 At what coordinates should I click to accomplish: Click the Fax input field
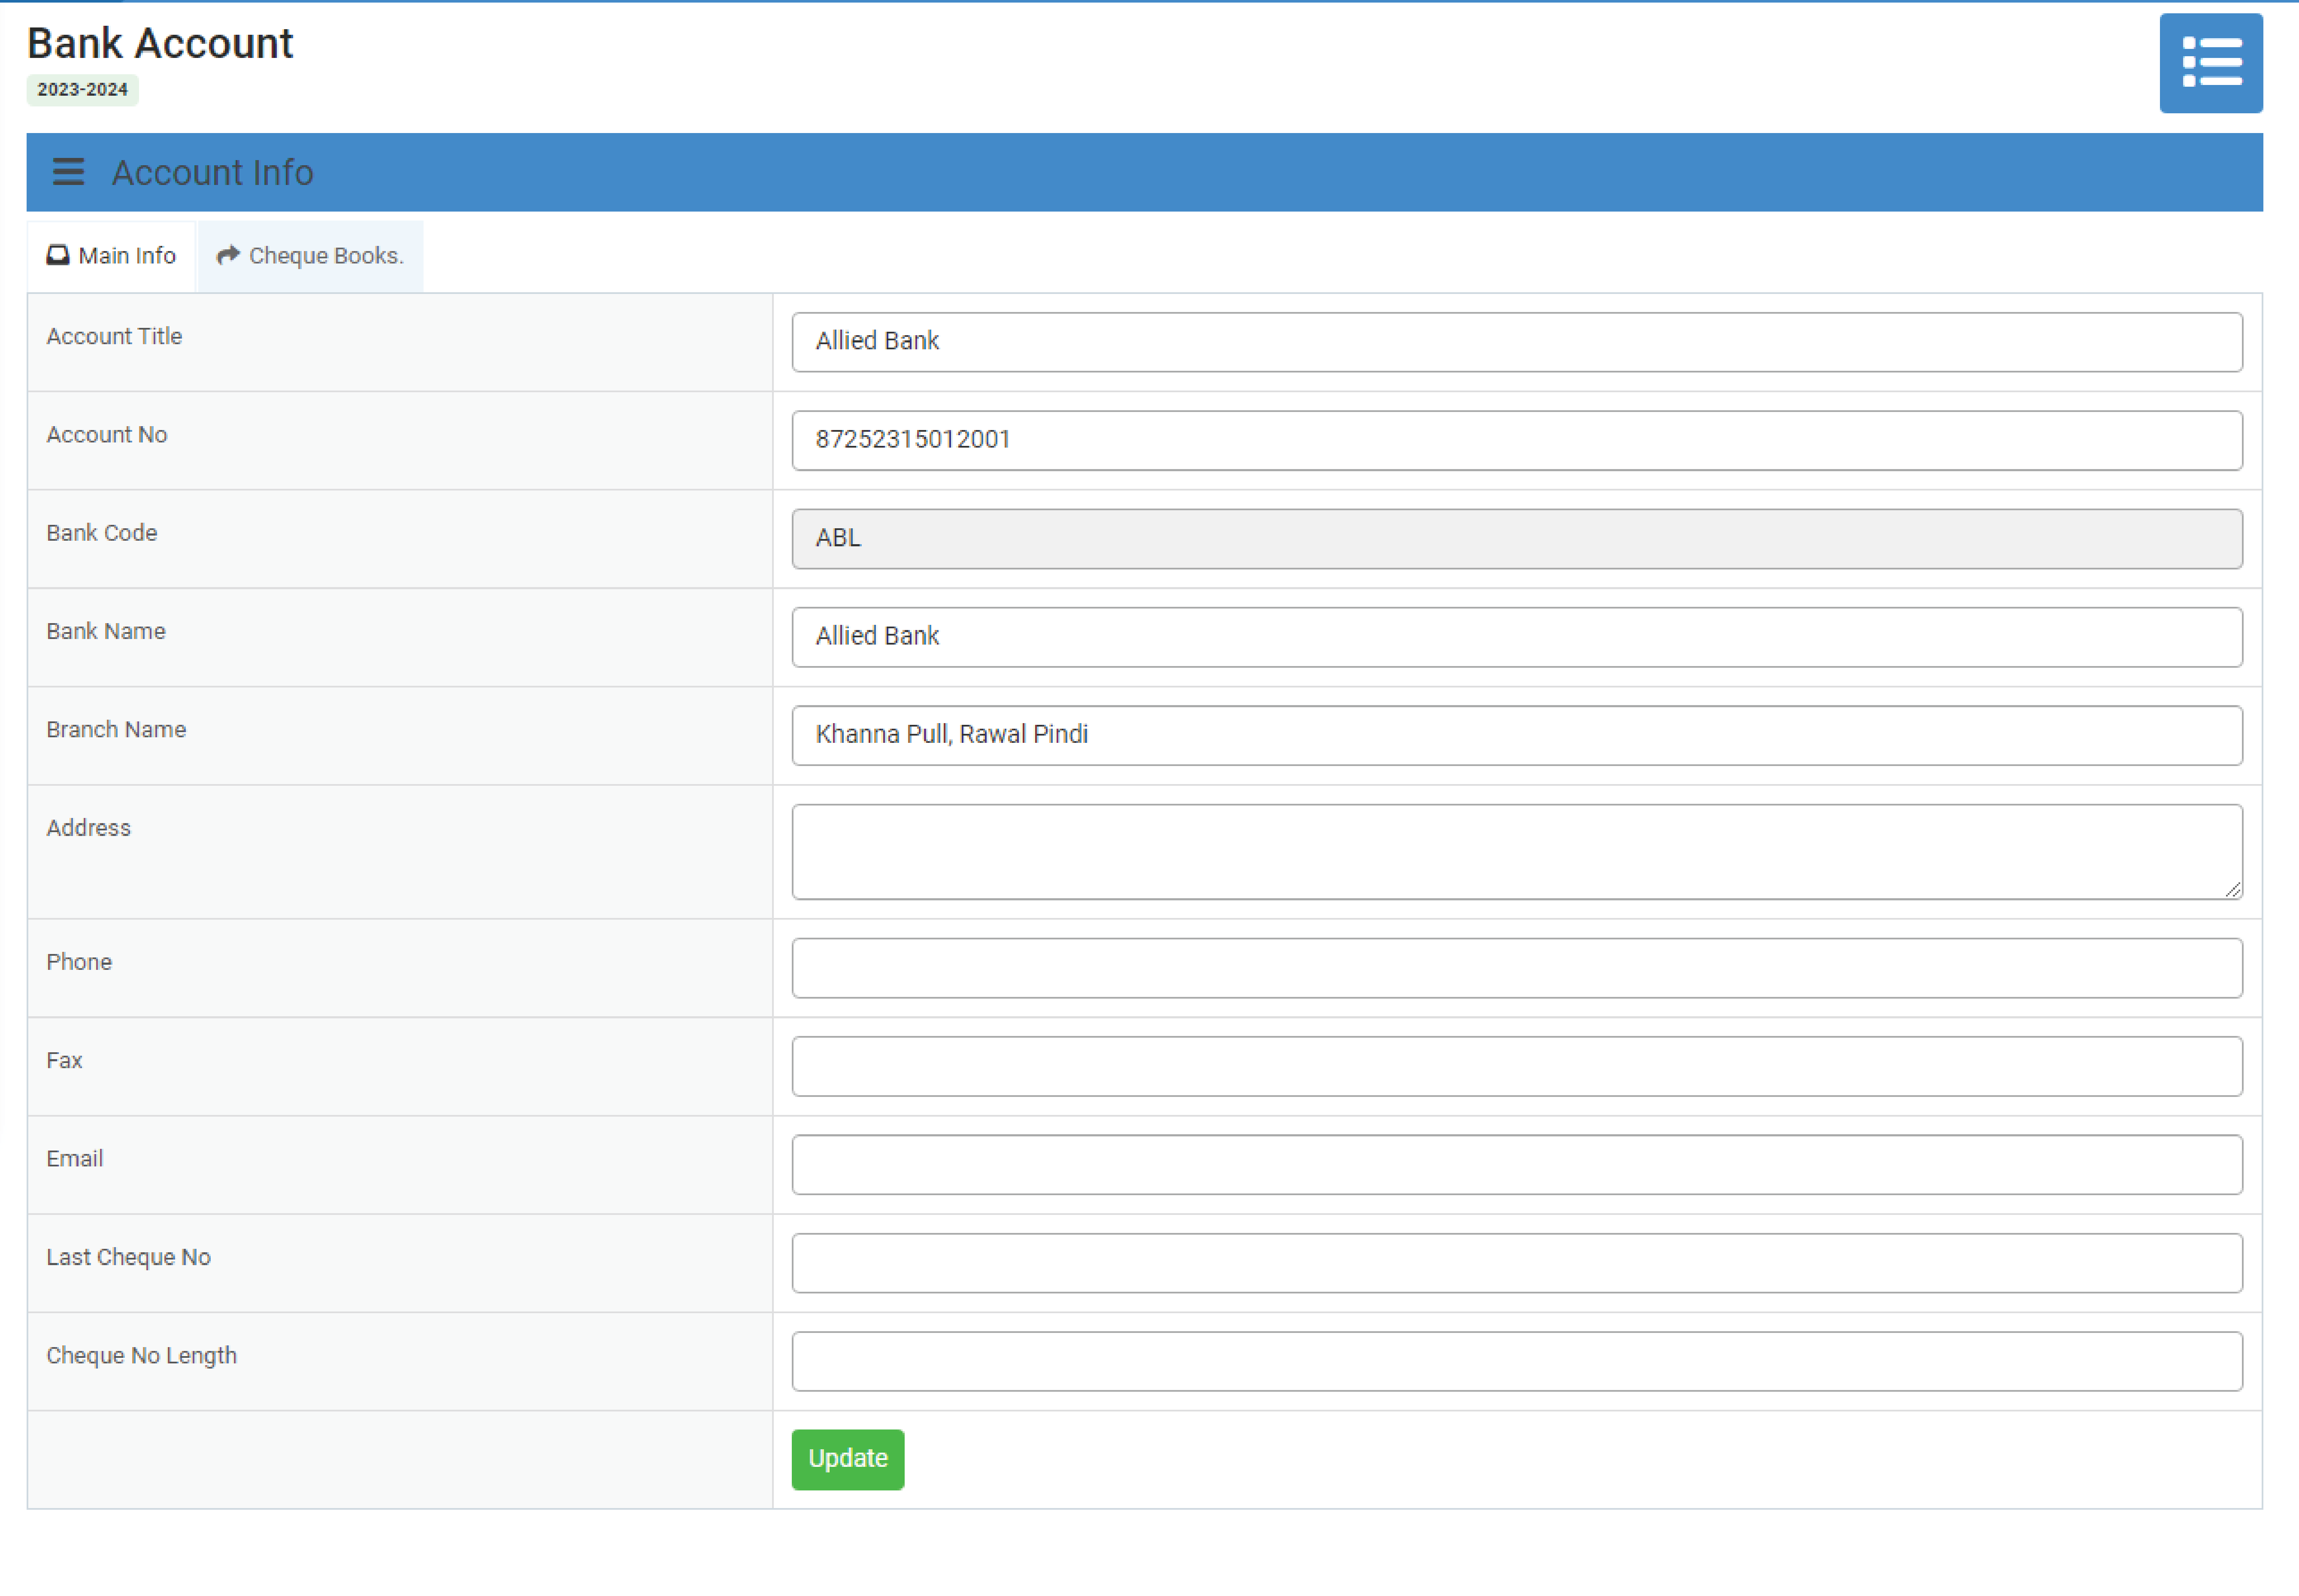click(1516, 1066)
